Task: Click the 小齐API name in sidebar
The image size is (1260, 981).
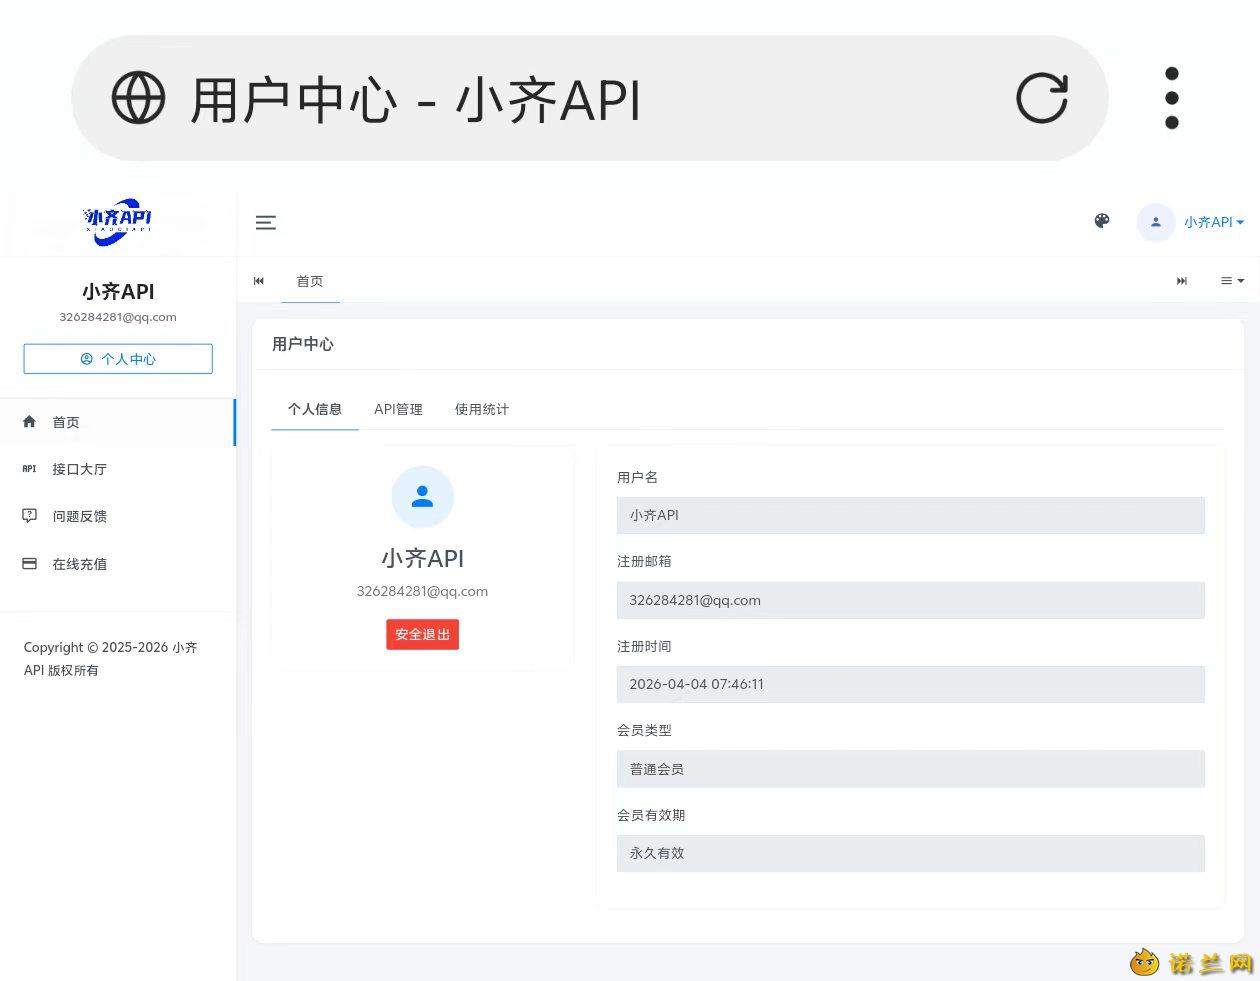Action: (x=118, y=291)
